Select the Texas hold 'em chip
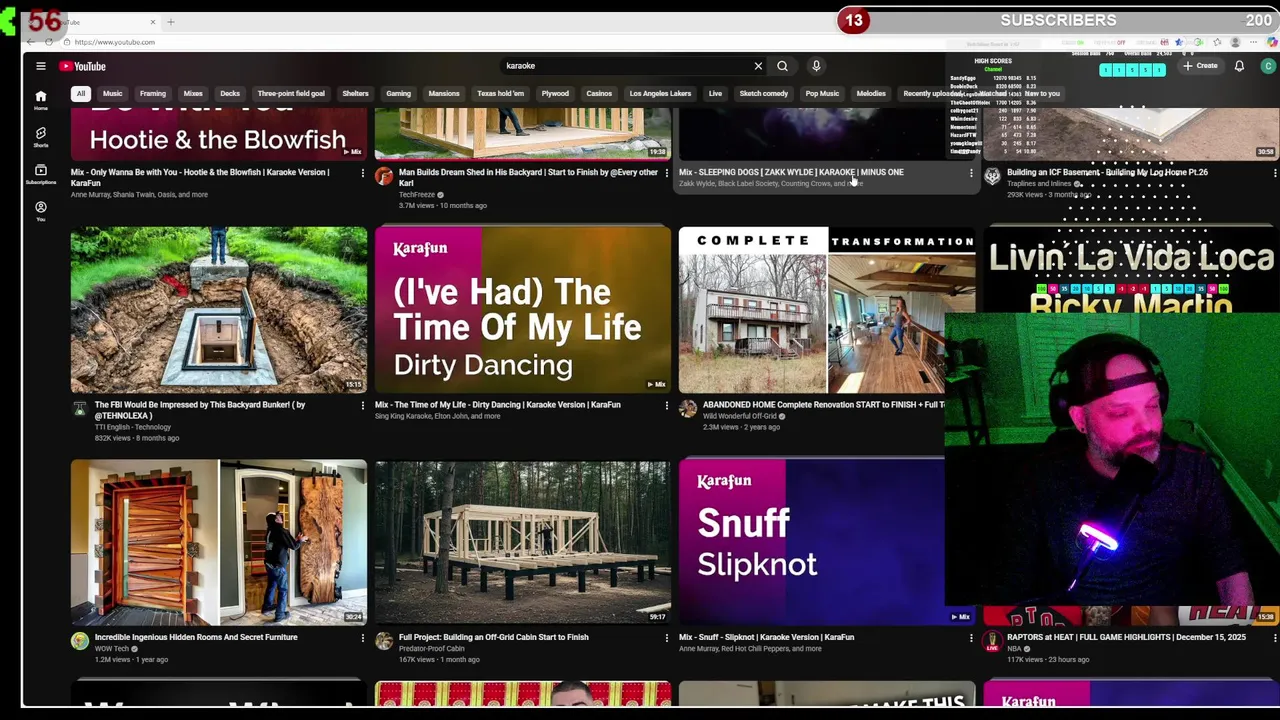Viewport: 1280px width, 720px height. click(500, 94)
